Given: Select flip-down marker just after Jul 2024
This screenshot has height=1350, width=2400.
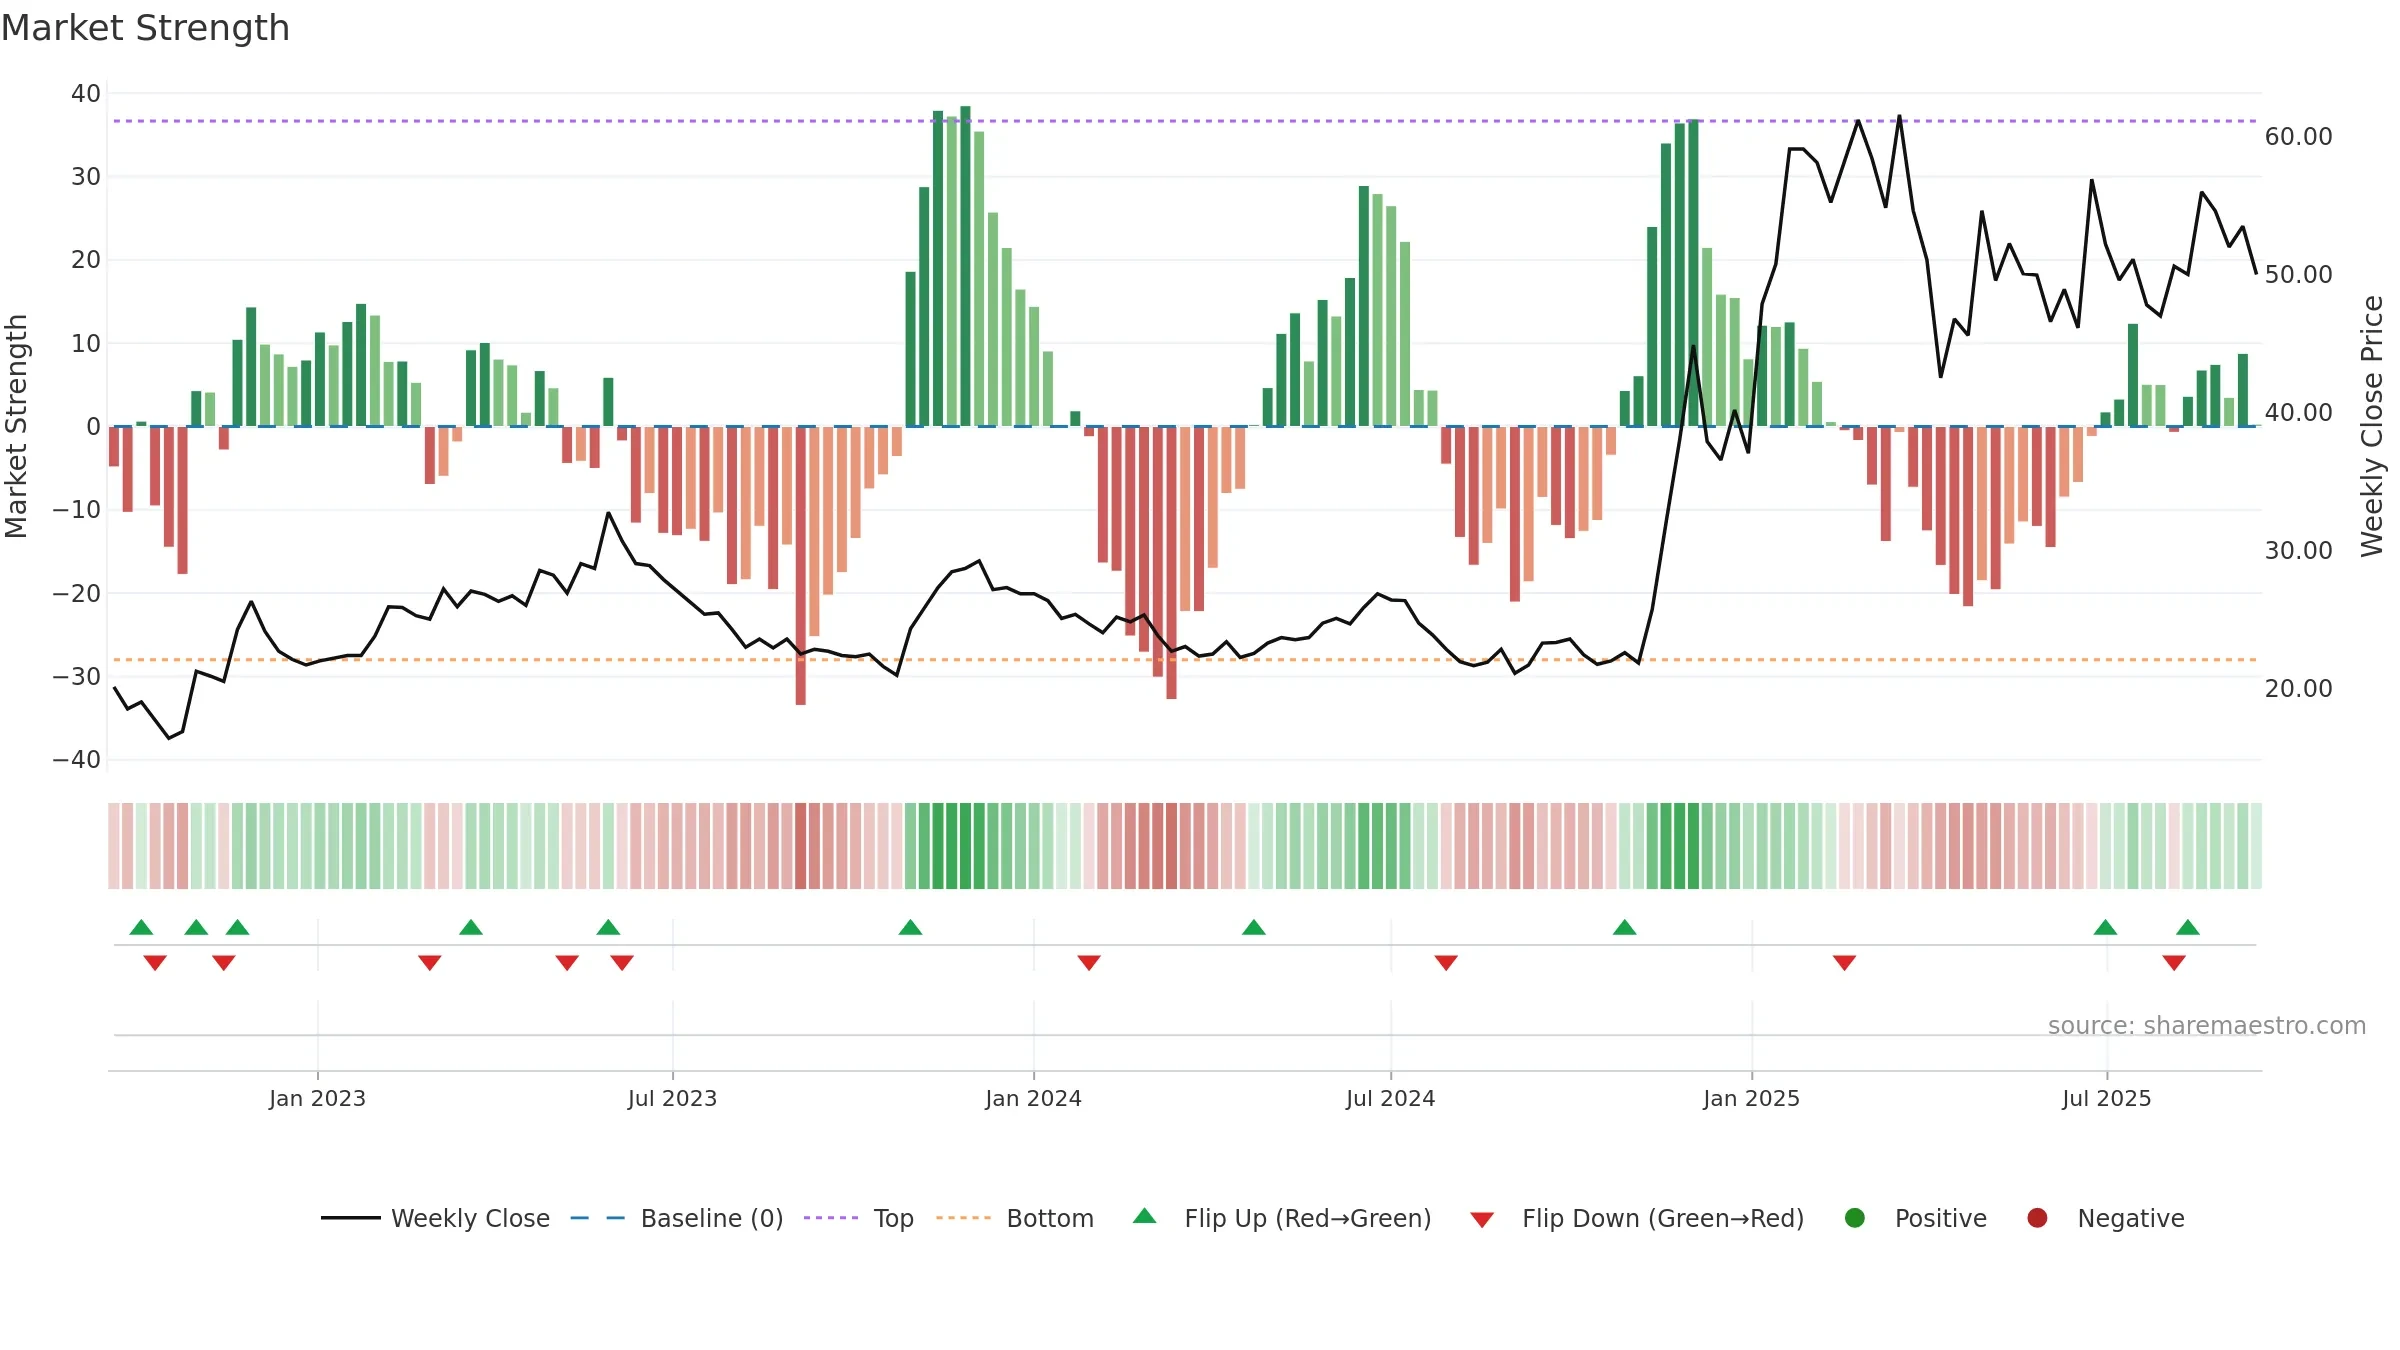Looking at the screenshot, I should coord(1446,963).
